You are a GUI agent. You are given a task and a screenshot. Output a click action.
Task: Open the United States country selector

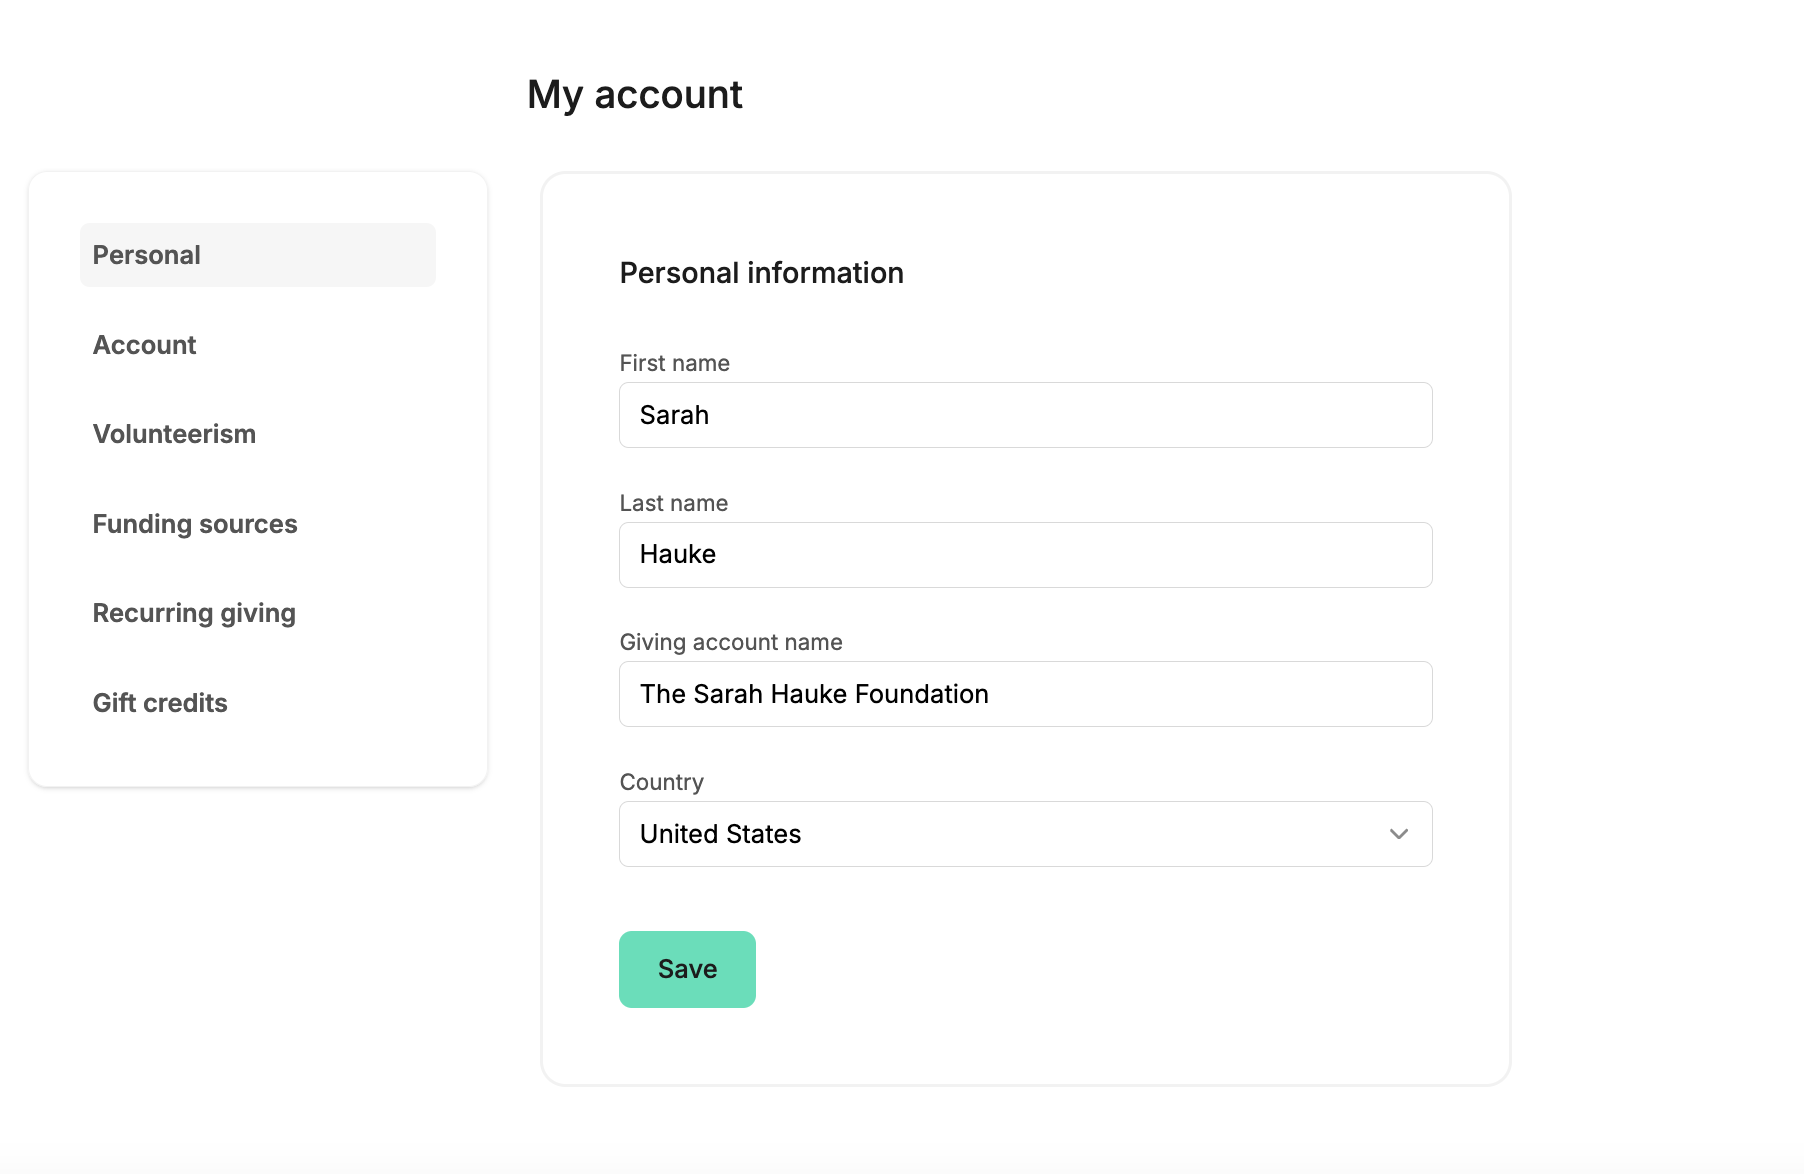1000,834
